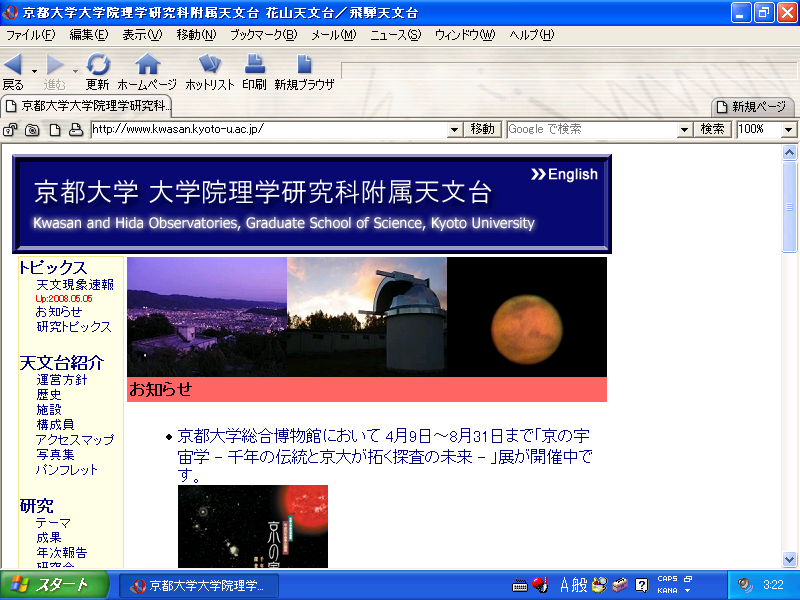Viewport: 800px width, 600px height.
Task: Open the 編集(E) menu
Action: (89, 35)
